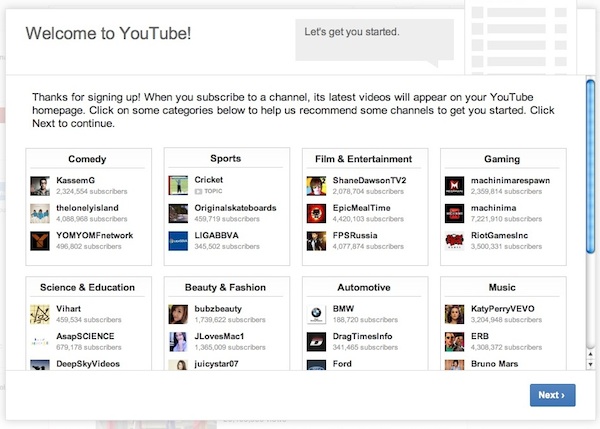Screen dimensions: 600x429
Task: Select the Comedy category heading
Action: pyautogui.click(x=87, y=159)
